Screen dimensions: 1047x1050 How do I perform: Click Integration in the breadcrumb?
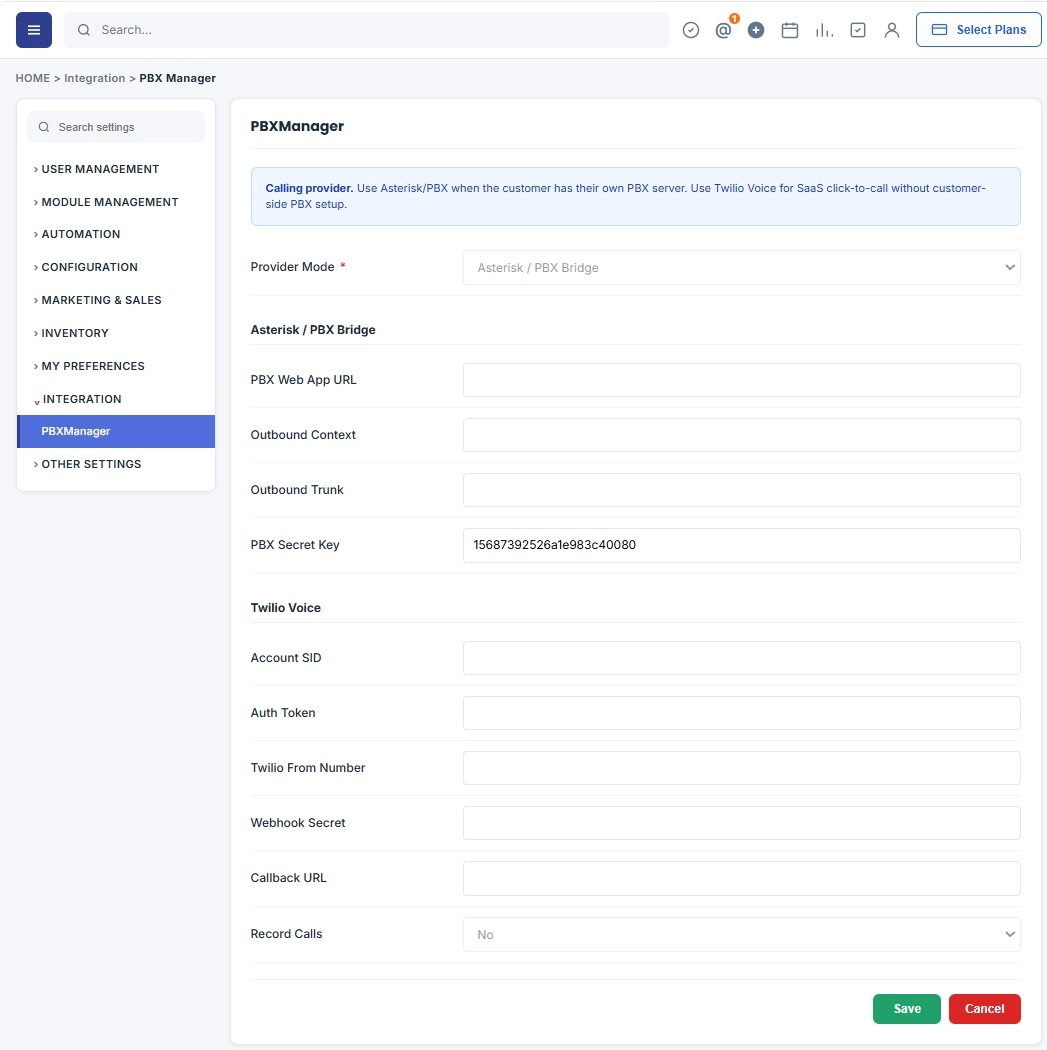point(94,78)
